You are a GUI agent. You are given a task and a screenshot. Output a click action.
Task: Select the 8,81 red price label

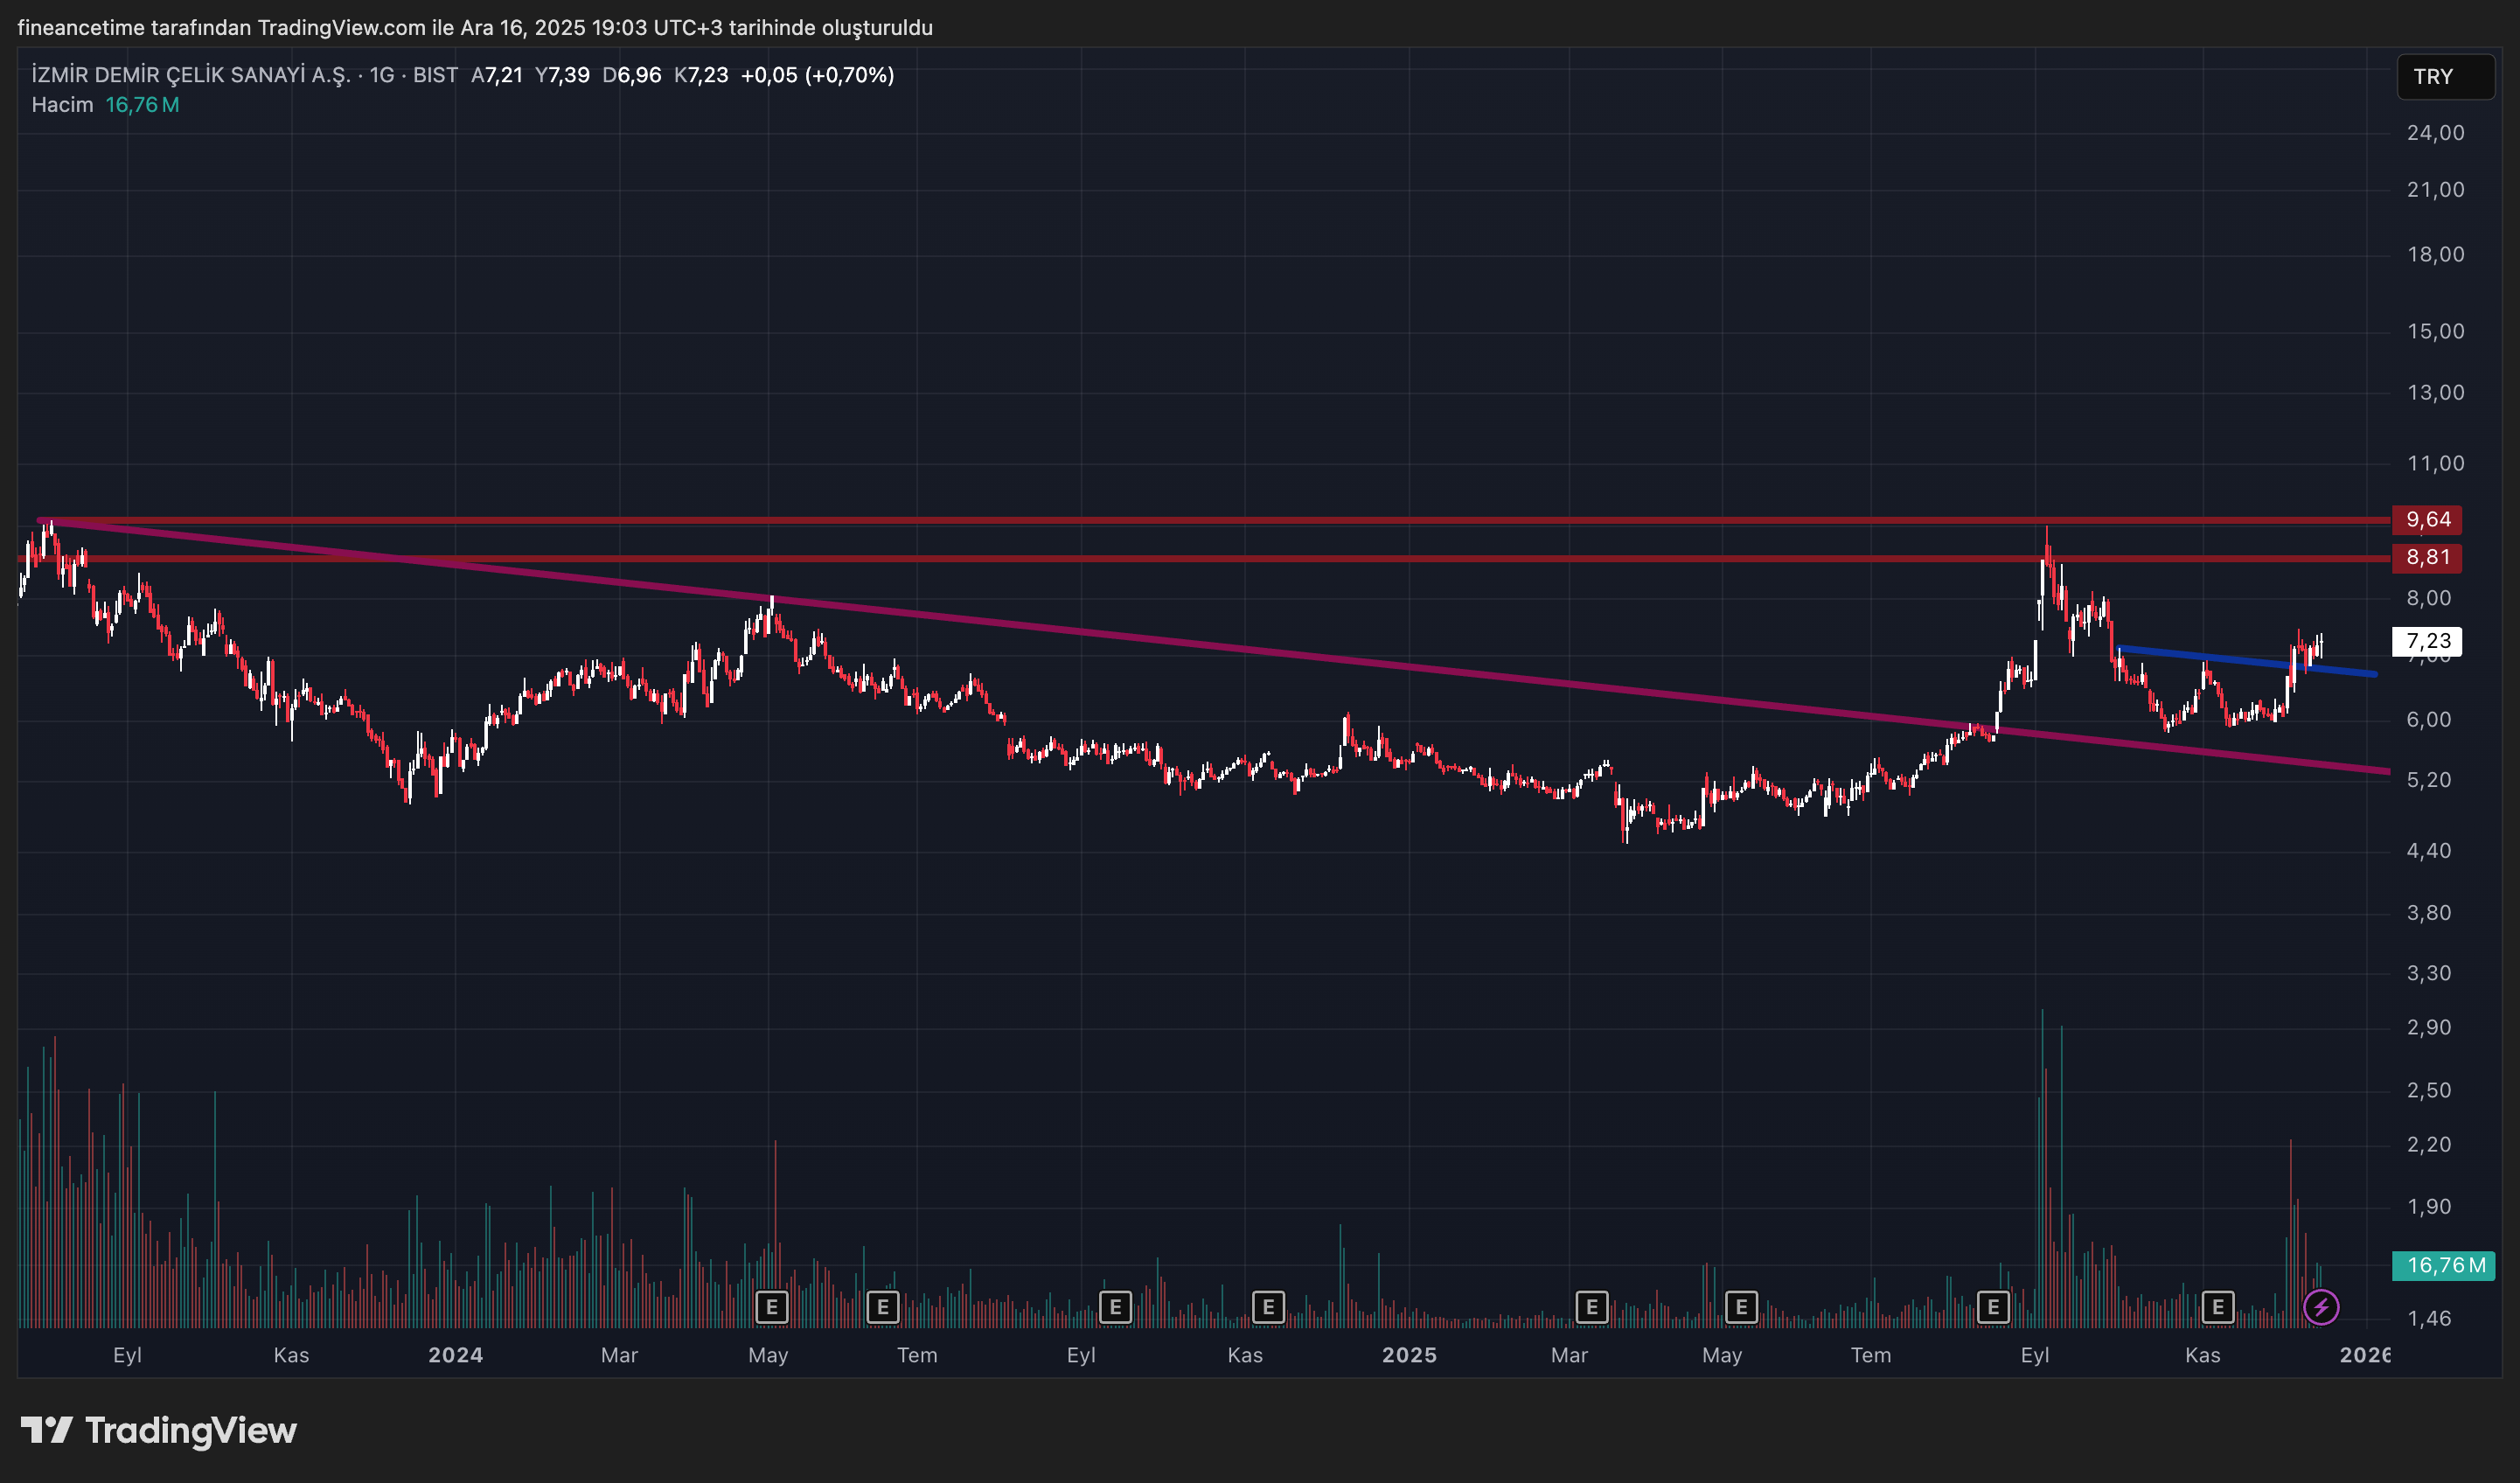click(x=2426, y=557)
